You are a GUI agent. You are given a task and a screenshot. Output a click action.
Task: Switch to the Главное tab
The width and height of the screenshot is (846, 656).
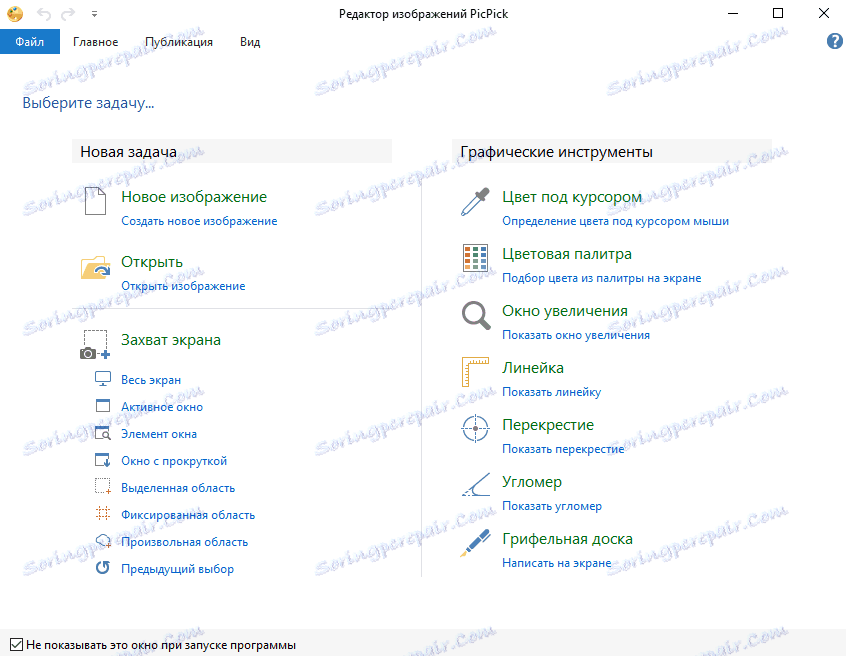tap(95, 42)
